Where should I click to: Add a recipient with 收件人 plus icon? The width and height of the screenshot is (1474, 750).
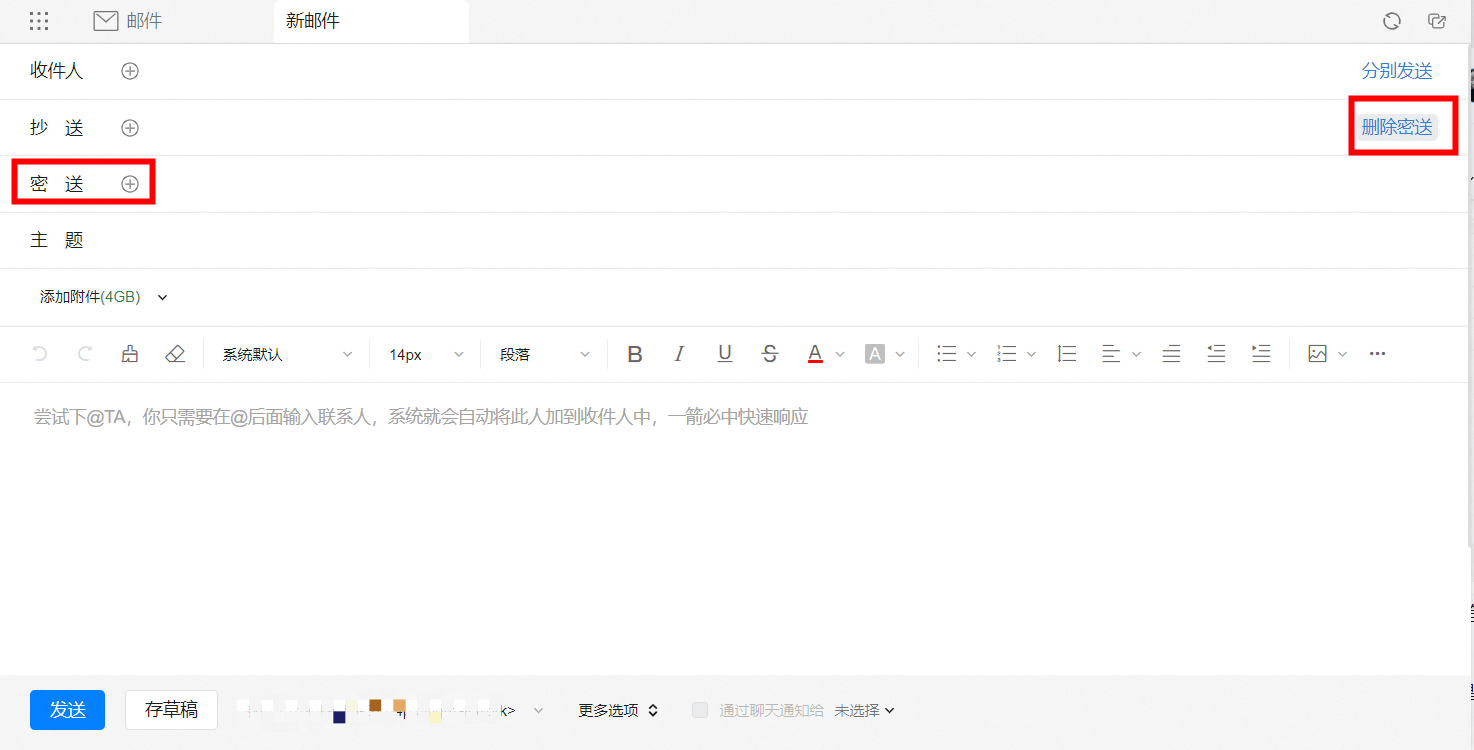click(130, 71)
